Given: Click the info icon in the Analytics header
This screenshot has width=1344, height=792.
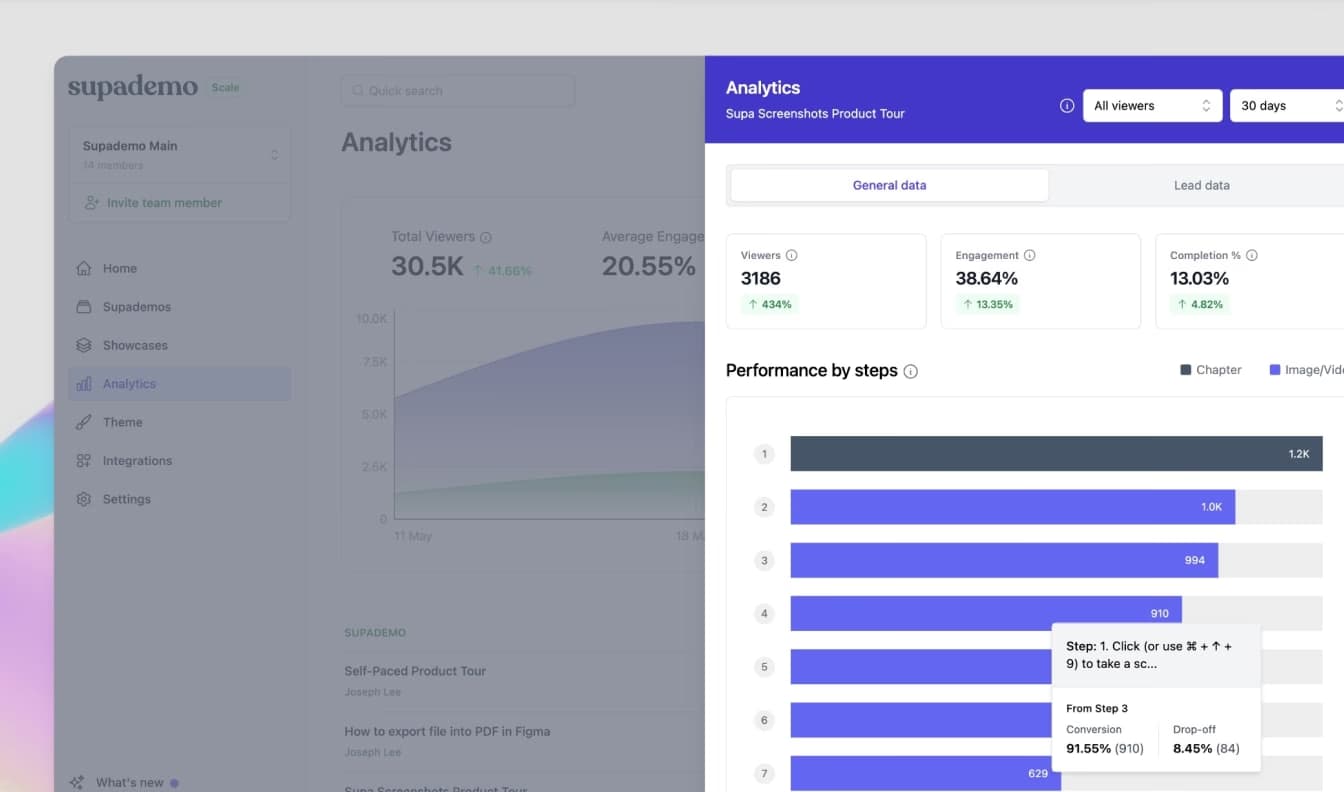Looking at the screenshot, I should point(1067,105).
